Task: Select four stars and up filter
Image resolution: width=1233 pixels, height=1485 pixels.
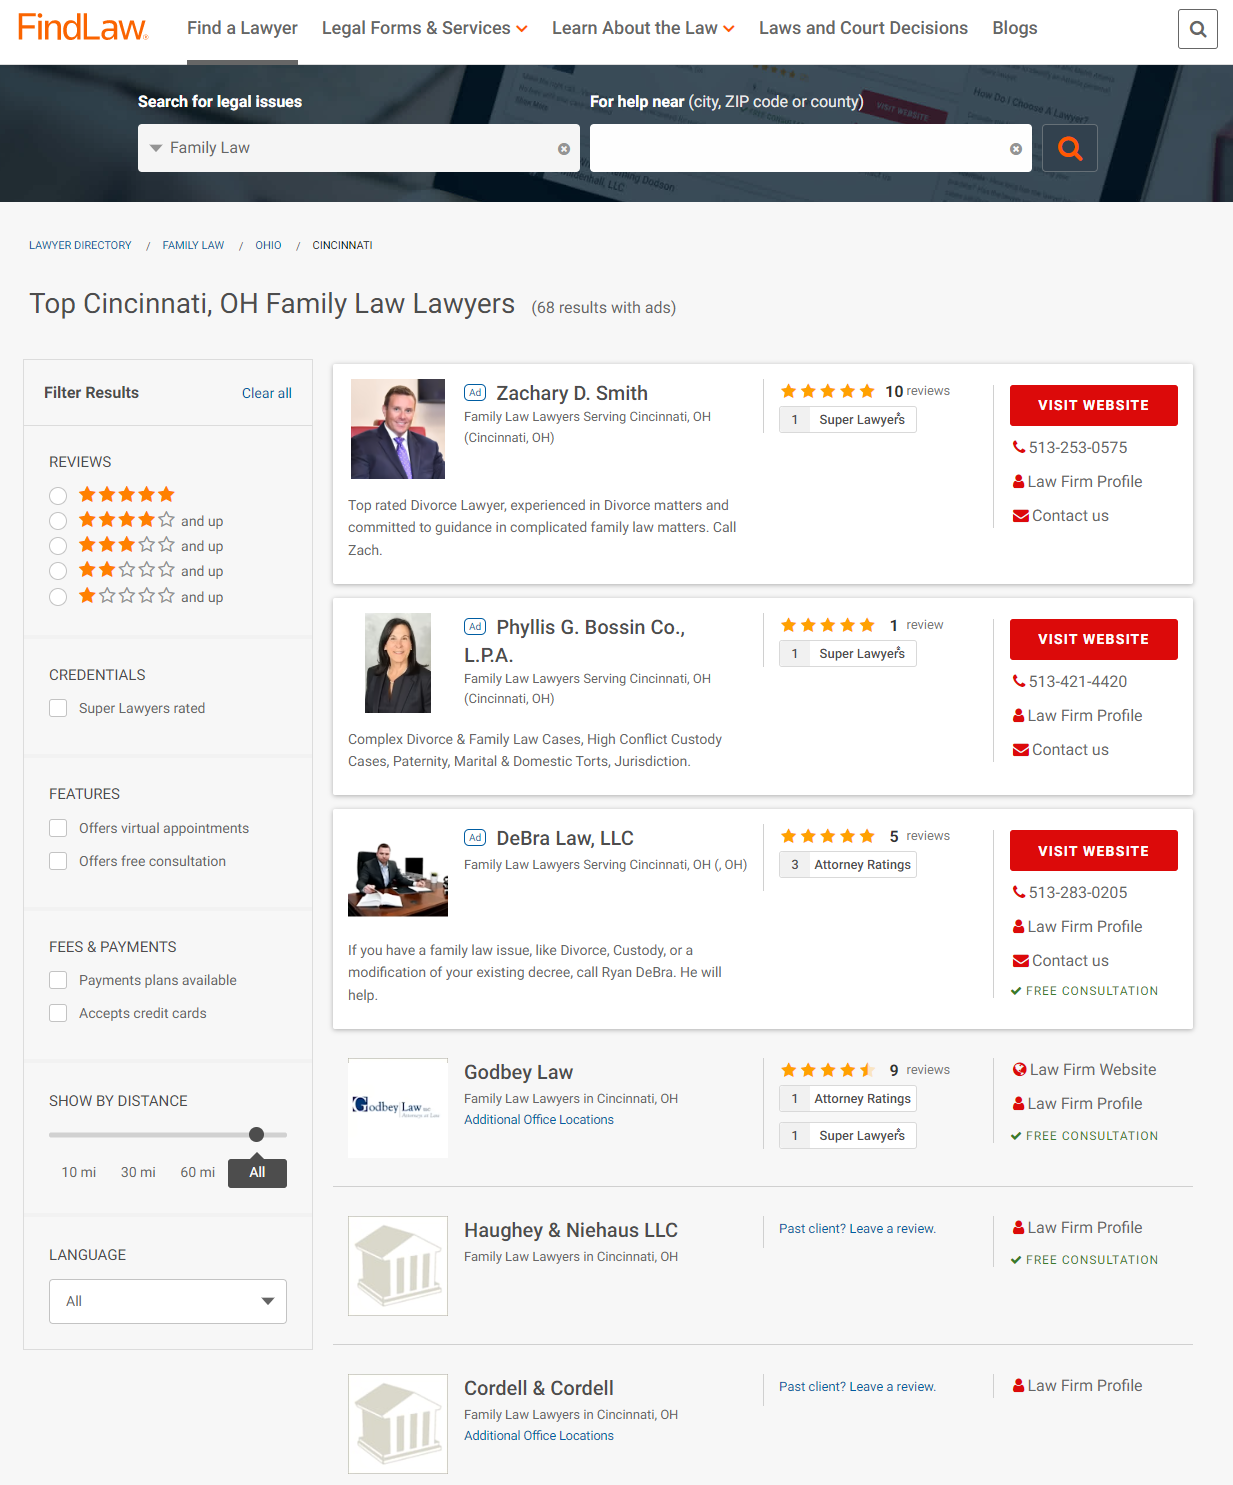Action: tap(58, 521)
